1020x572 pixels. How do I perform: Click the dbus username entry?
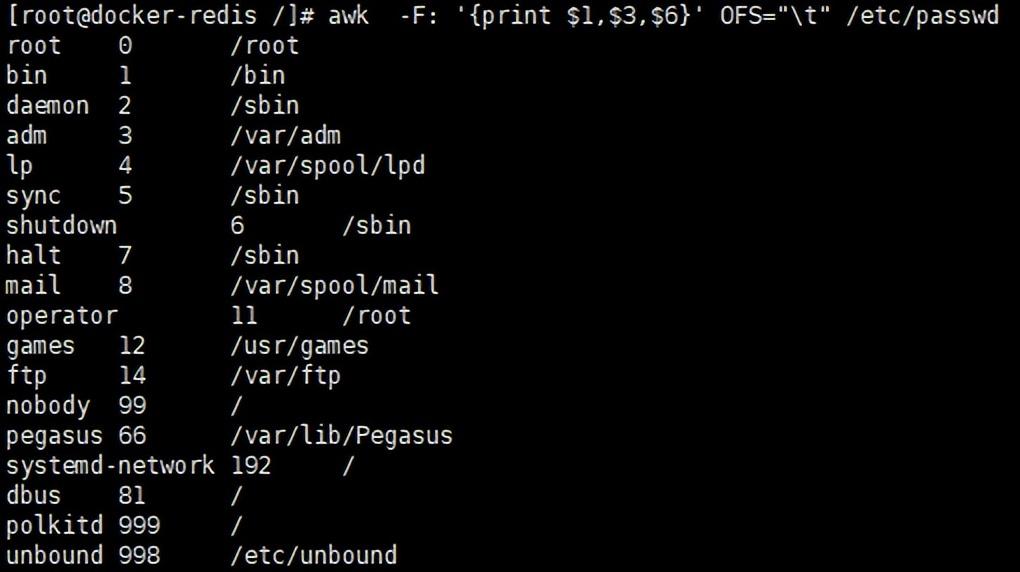tap(33, 496)
